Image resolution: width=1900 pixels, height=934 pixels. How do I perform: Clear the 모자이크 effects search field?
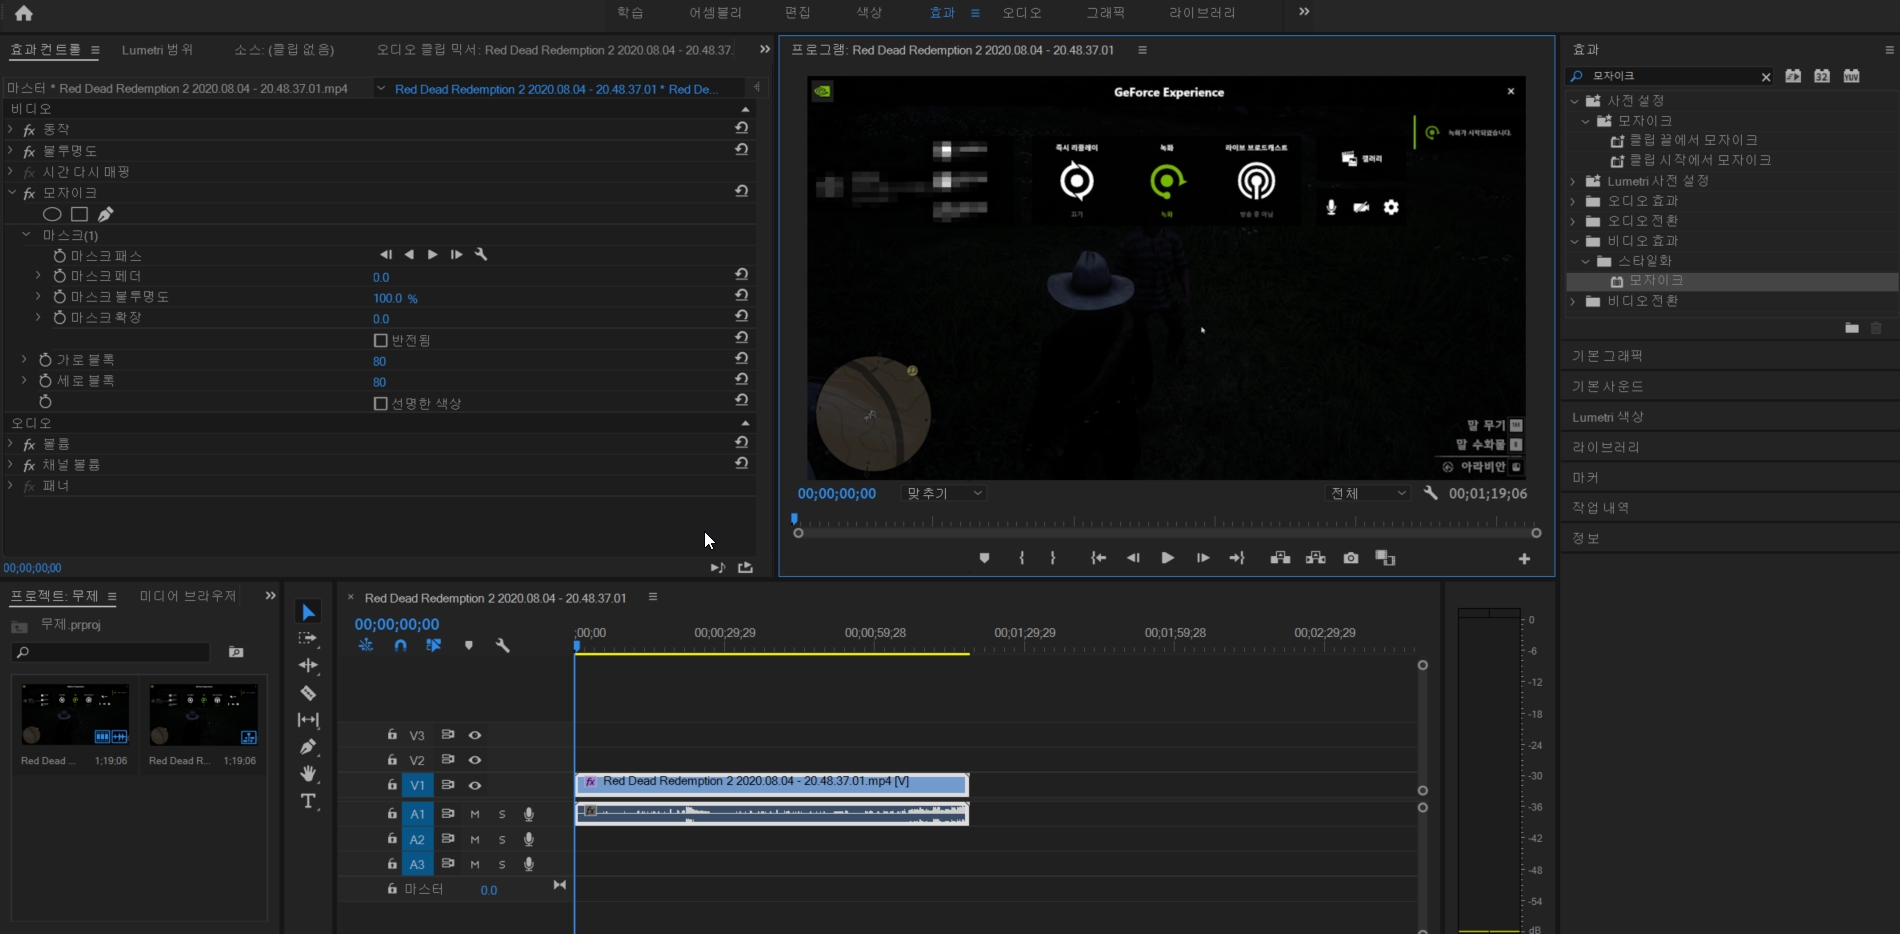point(1766,77)
